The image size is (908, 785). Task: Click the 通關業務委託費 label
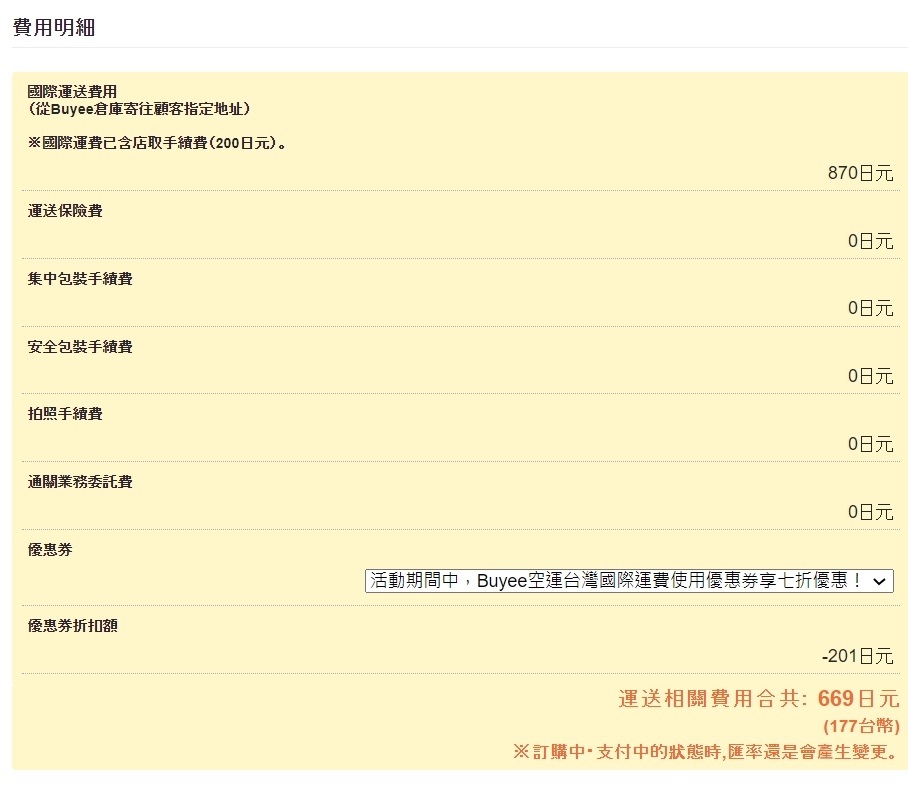coord(80,482)
